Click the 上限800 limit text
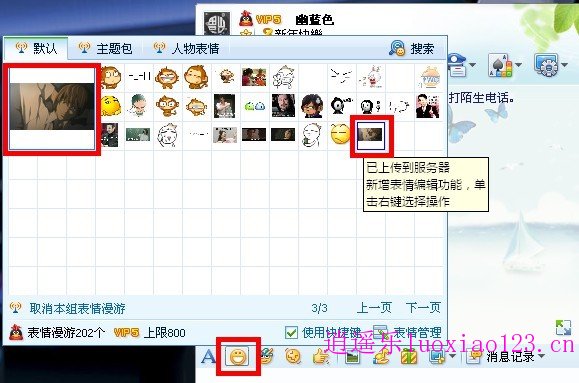Viewport: 579px width, 383px height. click(x=164, y=333)
